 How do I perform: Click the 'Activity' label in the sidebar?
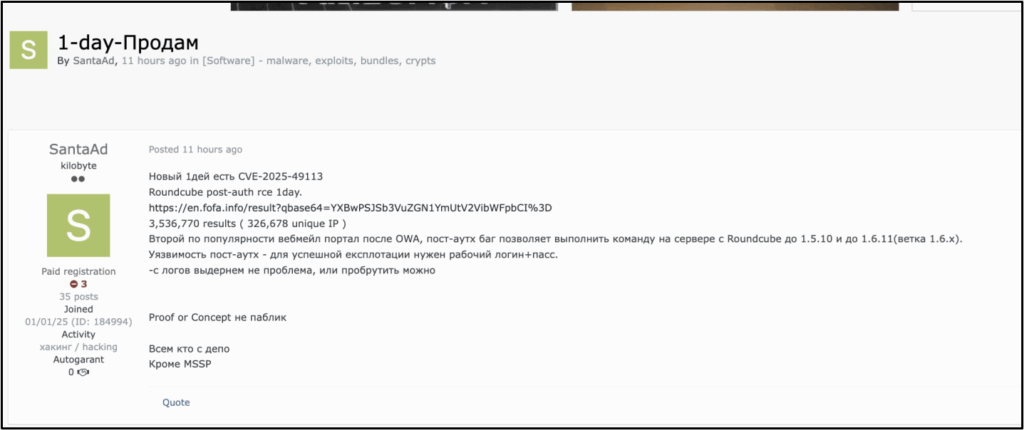point(78,335)
